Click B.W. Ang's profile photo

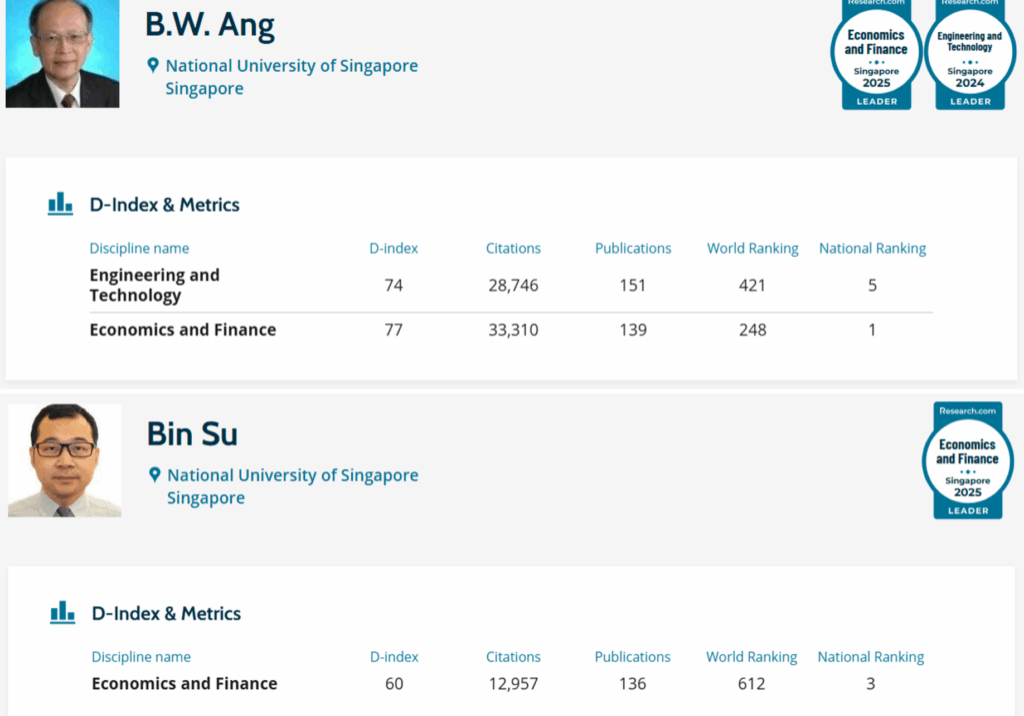tap(62, 53)
